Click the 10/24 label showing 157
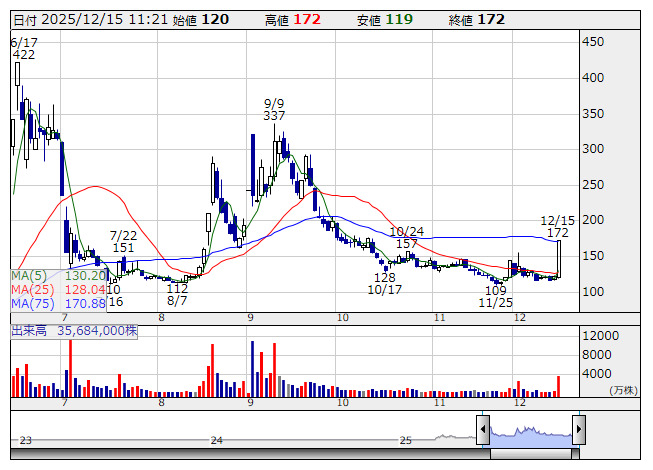This screenshot has width=653, height=470. (x=407, y=238)
